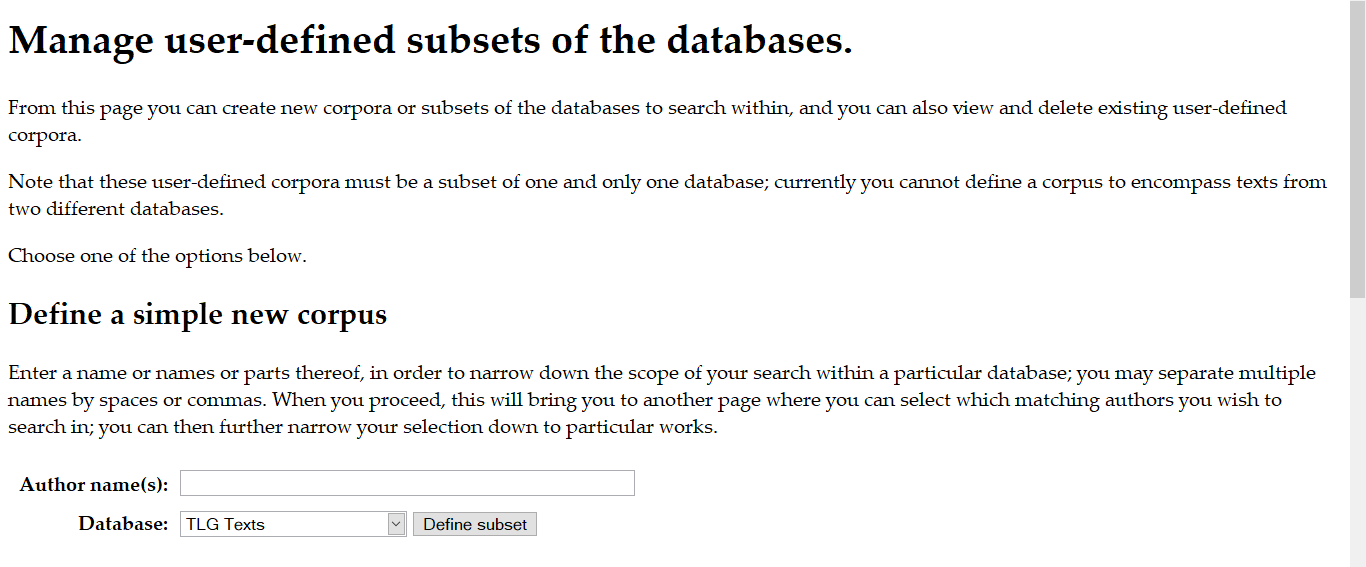This screenshot has width=1366, height=567.
Task: Select the 'TLG Texts' value text in the combo box
Action: tap(225, 524)
